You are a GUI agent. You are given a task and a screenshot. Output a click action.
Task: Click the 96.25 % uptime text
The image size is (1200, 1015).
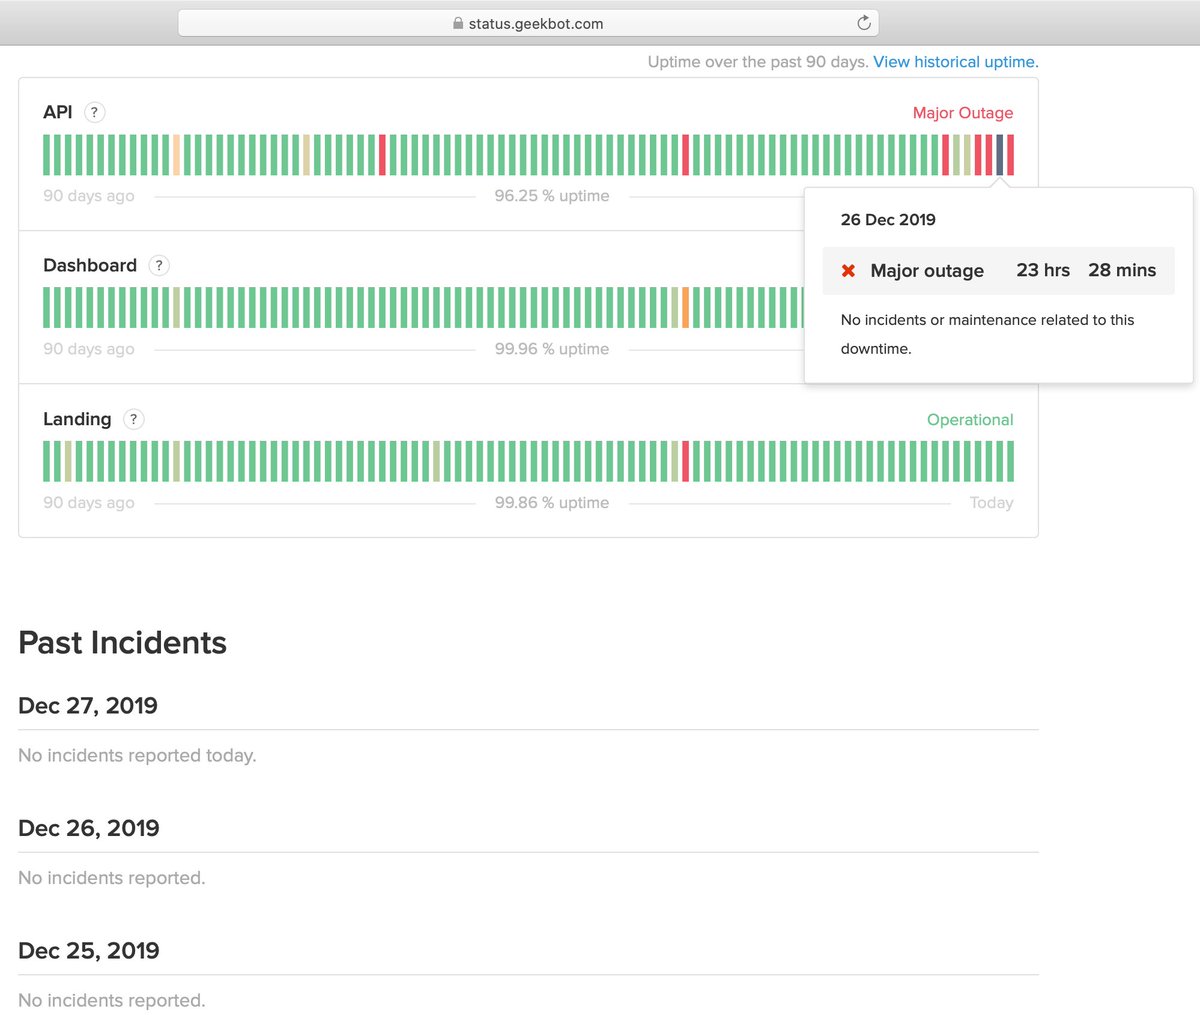(552, 196)
